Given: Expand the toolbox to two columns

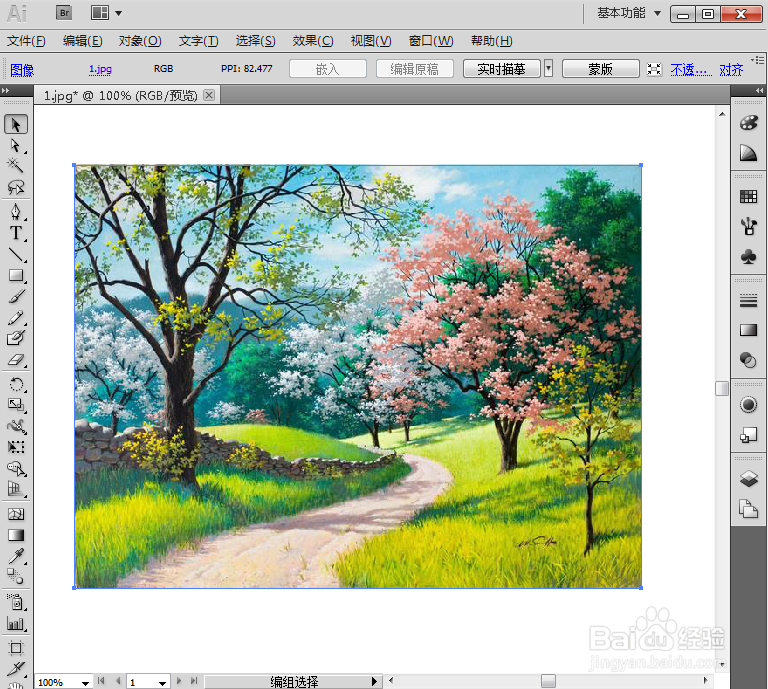Looking at the screenshot, I should [5, 91].
